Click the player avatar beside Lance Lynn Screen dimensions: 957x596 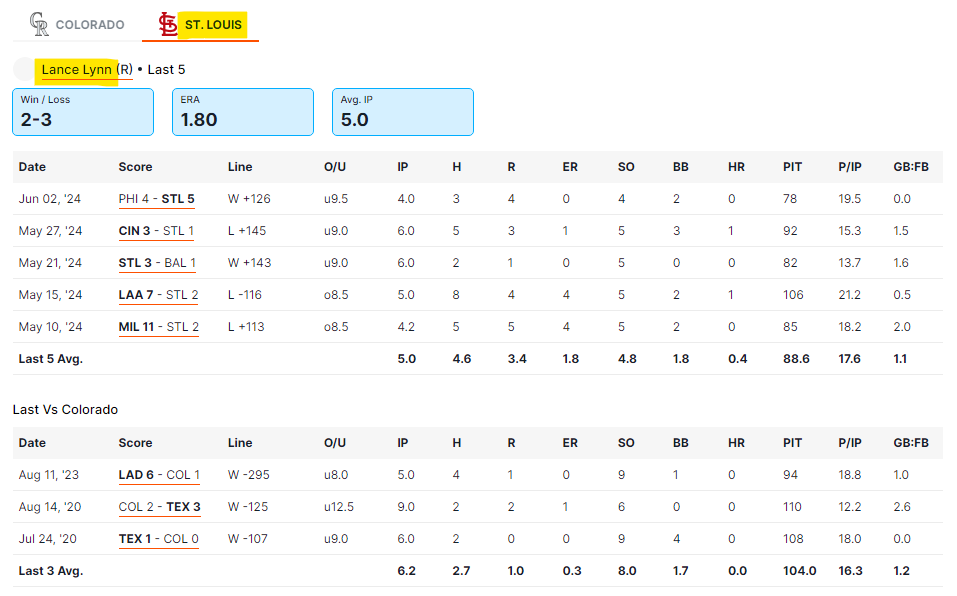coord(24,70)
